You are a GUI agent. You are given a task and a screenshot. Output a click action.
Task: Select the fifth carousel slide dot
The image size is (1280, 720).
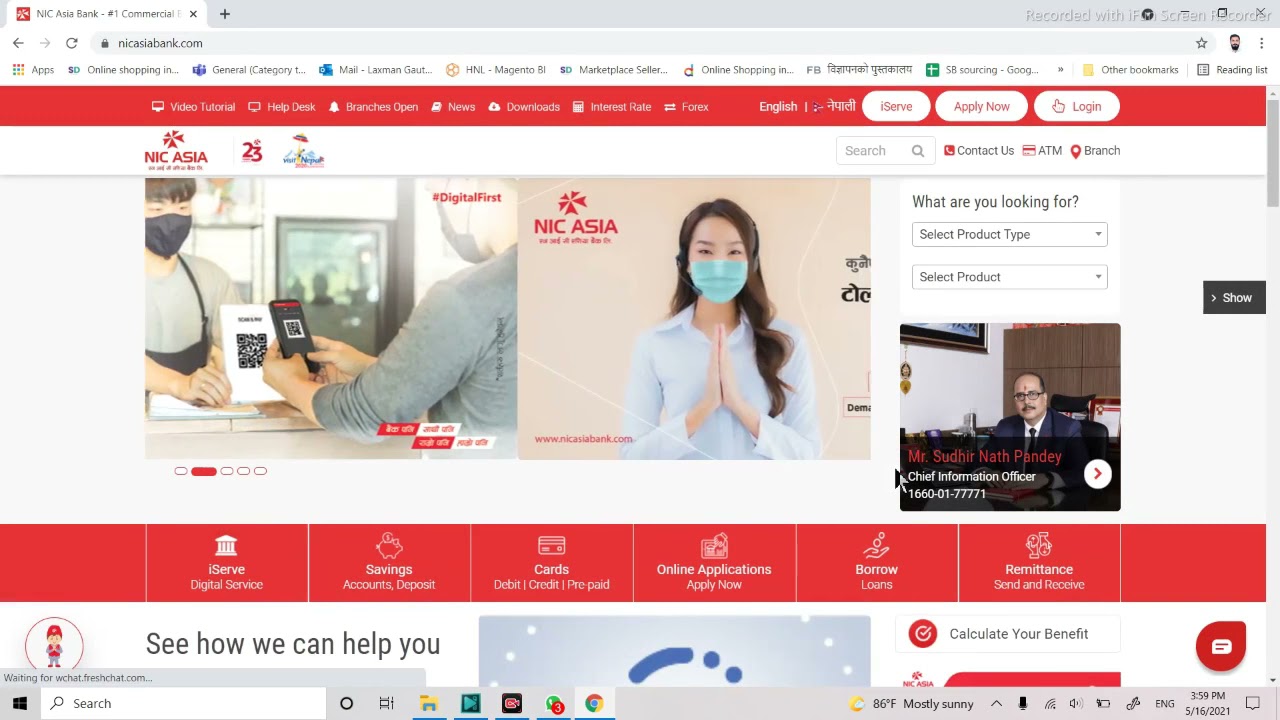coord(261,471)
